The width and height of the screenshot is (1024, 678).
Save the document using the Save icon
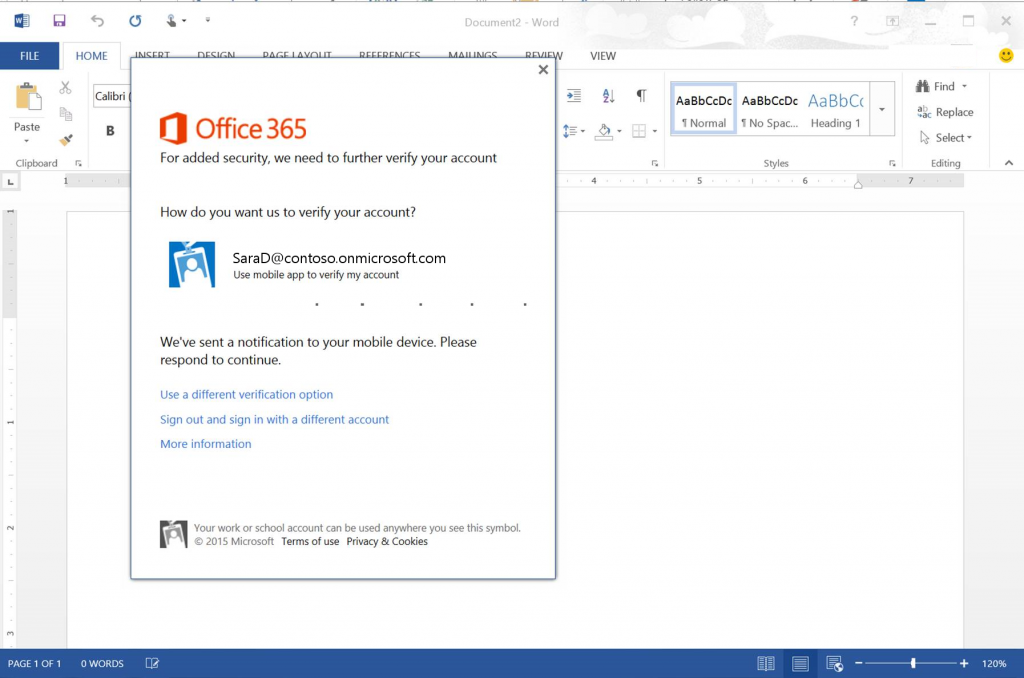(x=59, y=19)
